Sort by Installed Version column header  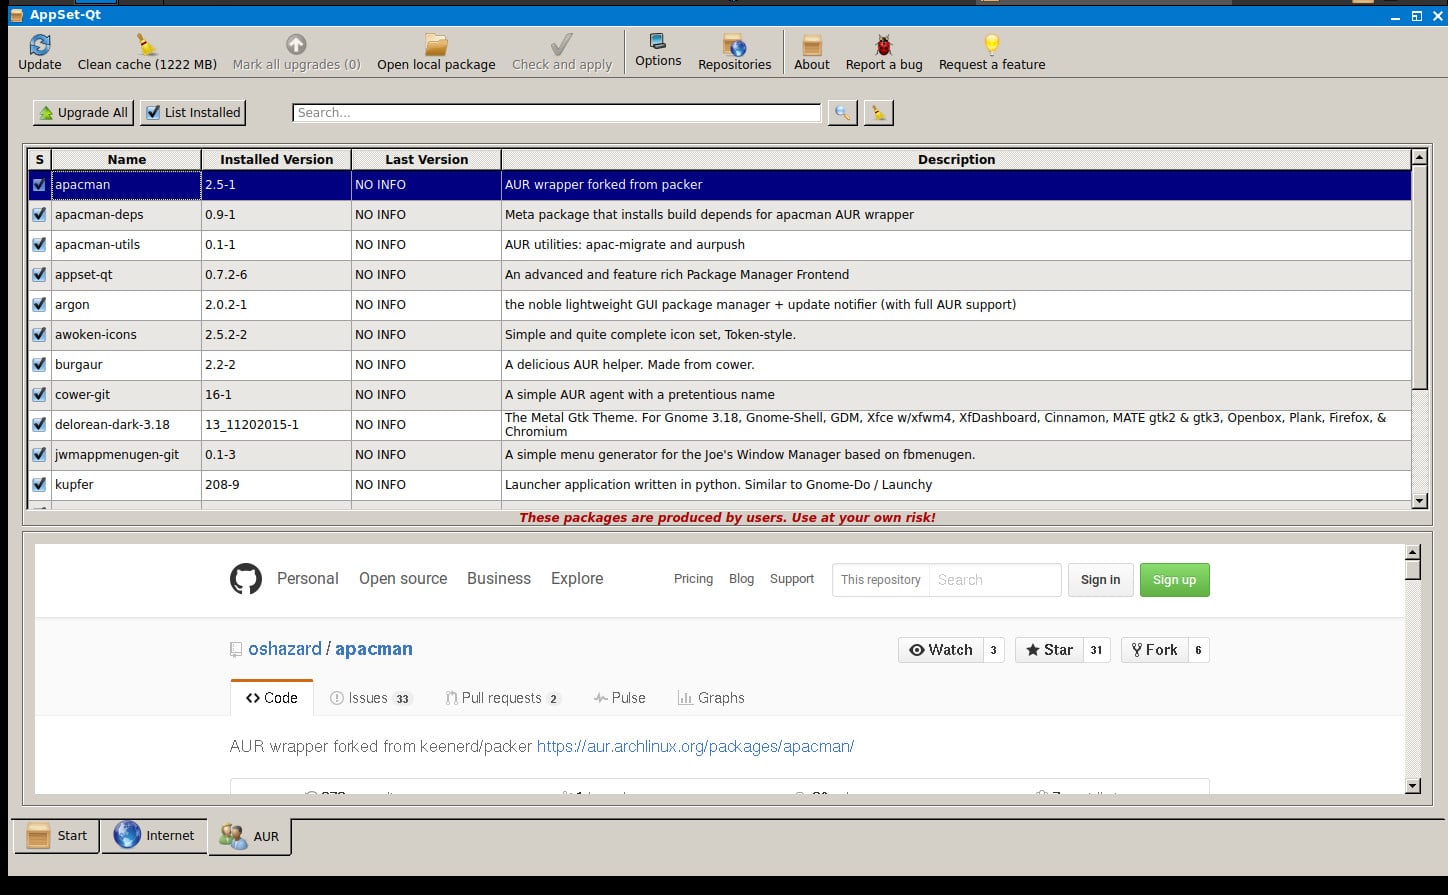[x=276, y=159]
